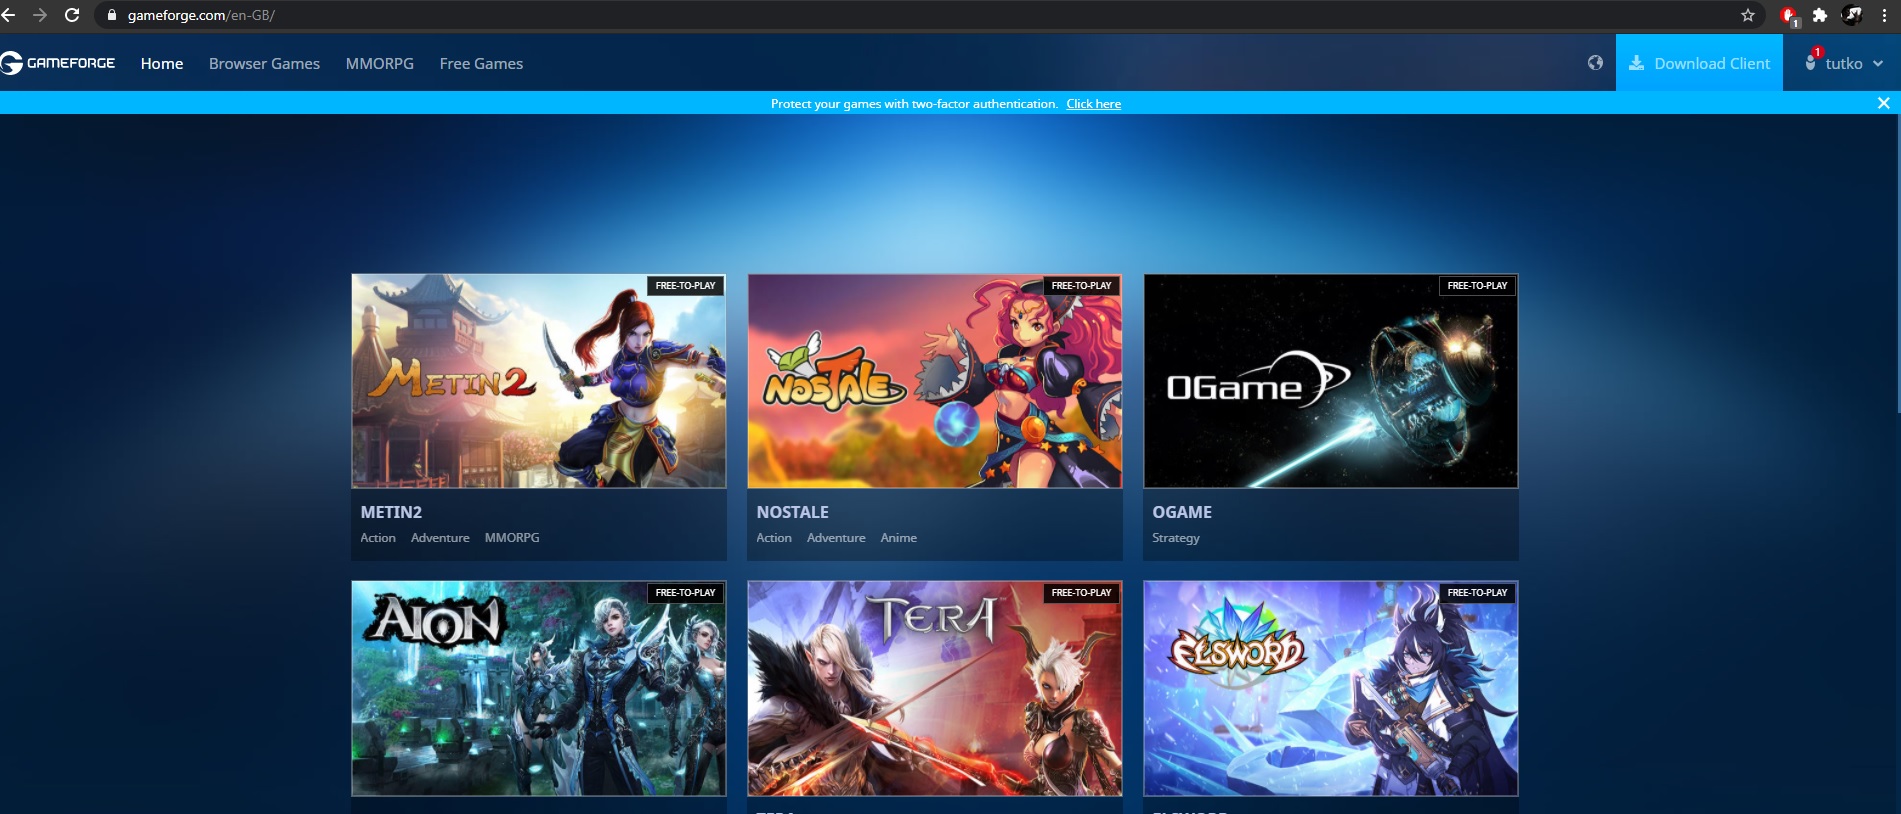Click OGame's Strategy tag
Screen dimensions: 1901x814
(1176, 538)
